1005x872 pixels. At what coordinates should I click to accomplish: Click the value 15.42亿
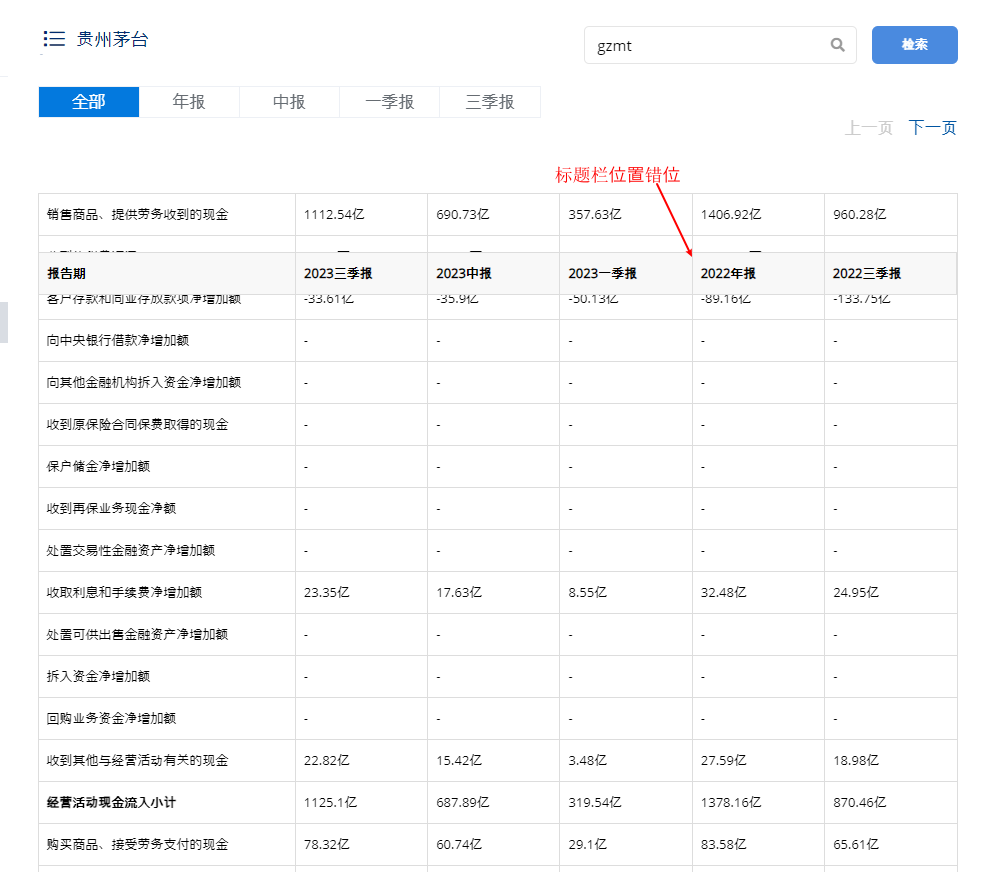(459, 760)
